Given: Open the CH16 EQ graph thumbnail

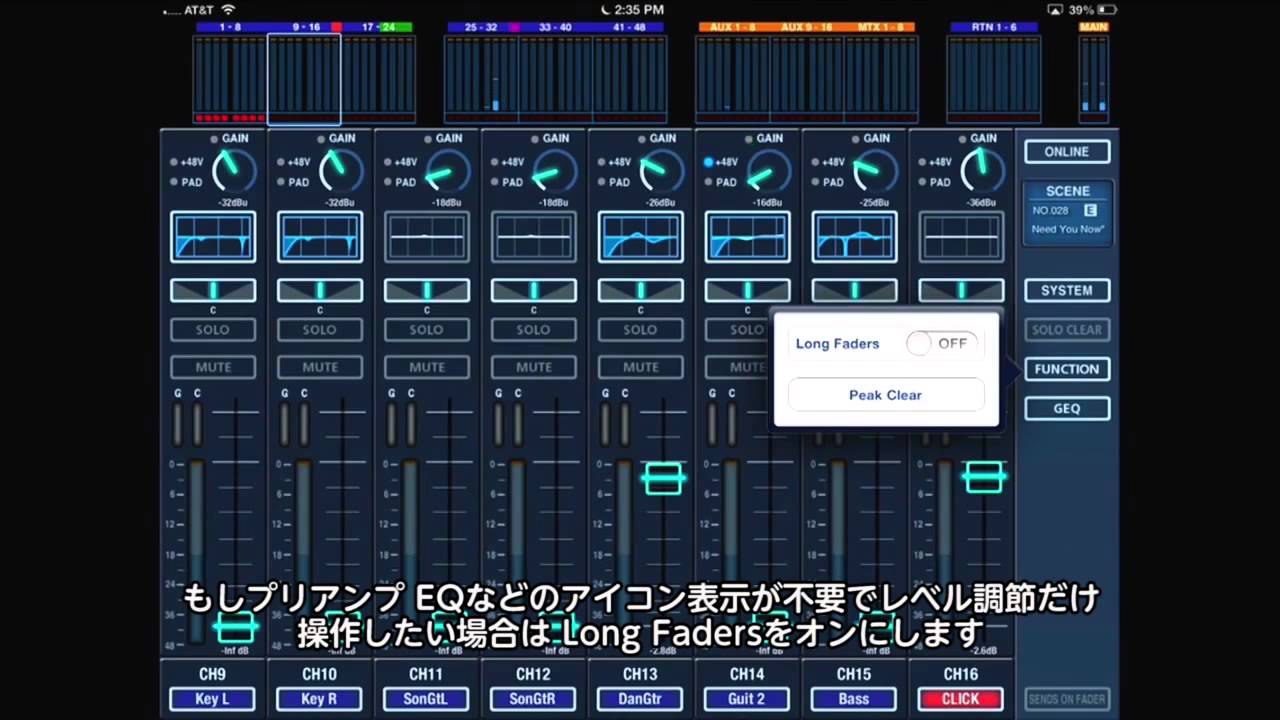Looking at the screenshot, I should pos(962,237).
